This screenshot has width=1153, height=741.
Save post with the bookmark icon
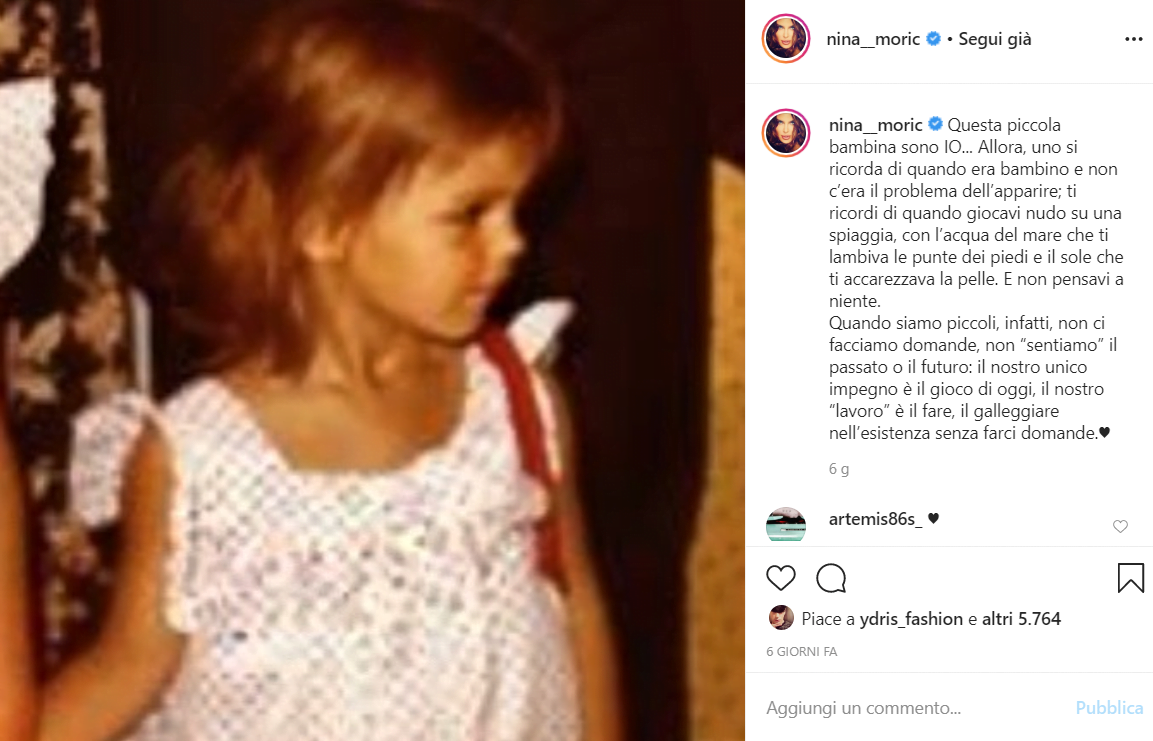(x=1130, y=578)
